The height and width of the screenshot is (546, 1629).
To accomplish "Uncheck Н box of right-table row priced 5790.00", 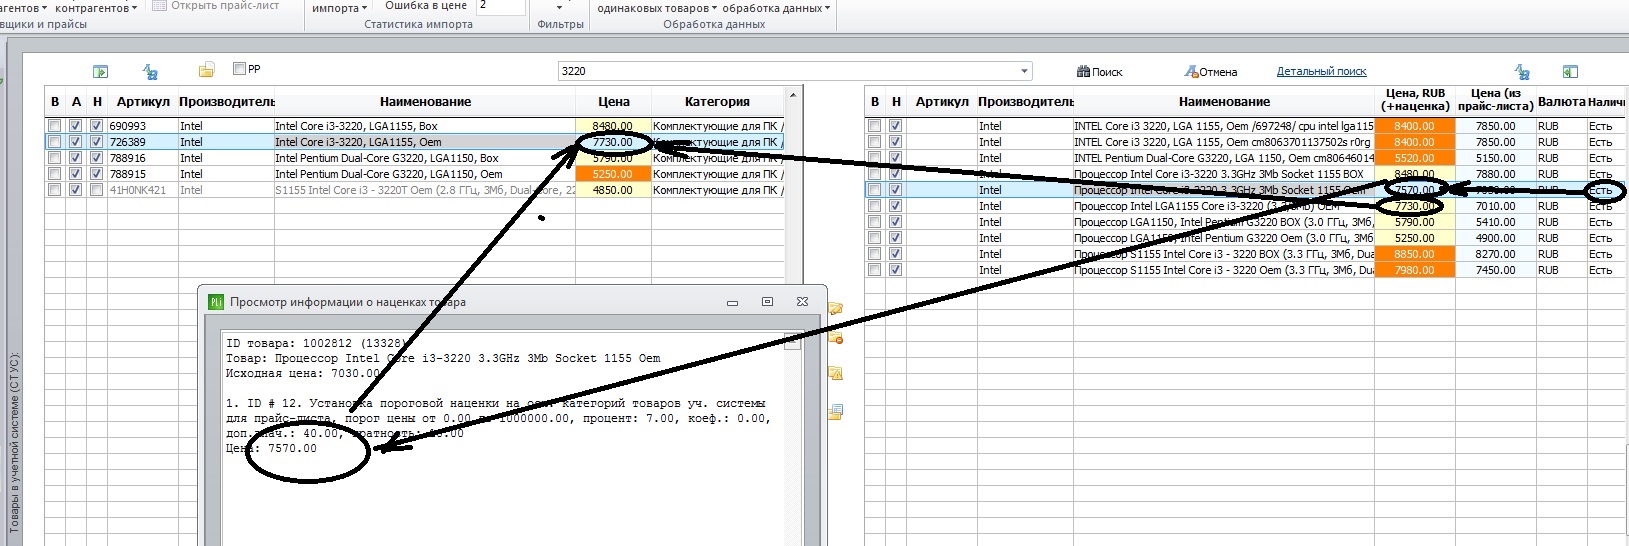I will click(895, 222).
